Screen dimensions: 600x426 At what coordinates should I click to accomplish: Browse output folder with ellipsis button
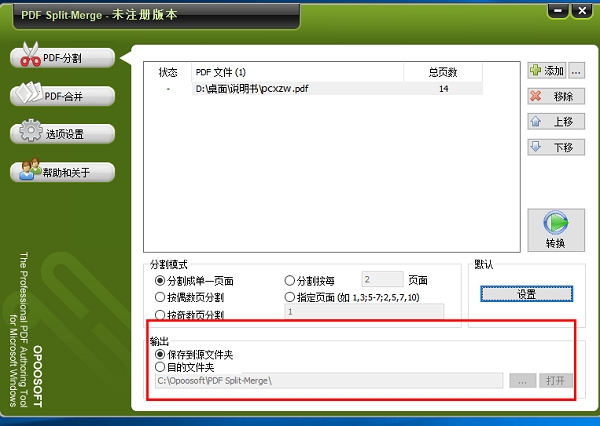pyautogui.click(x=523, y=381)
